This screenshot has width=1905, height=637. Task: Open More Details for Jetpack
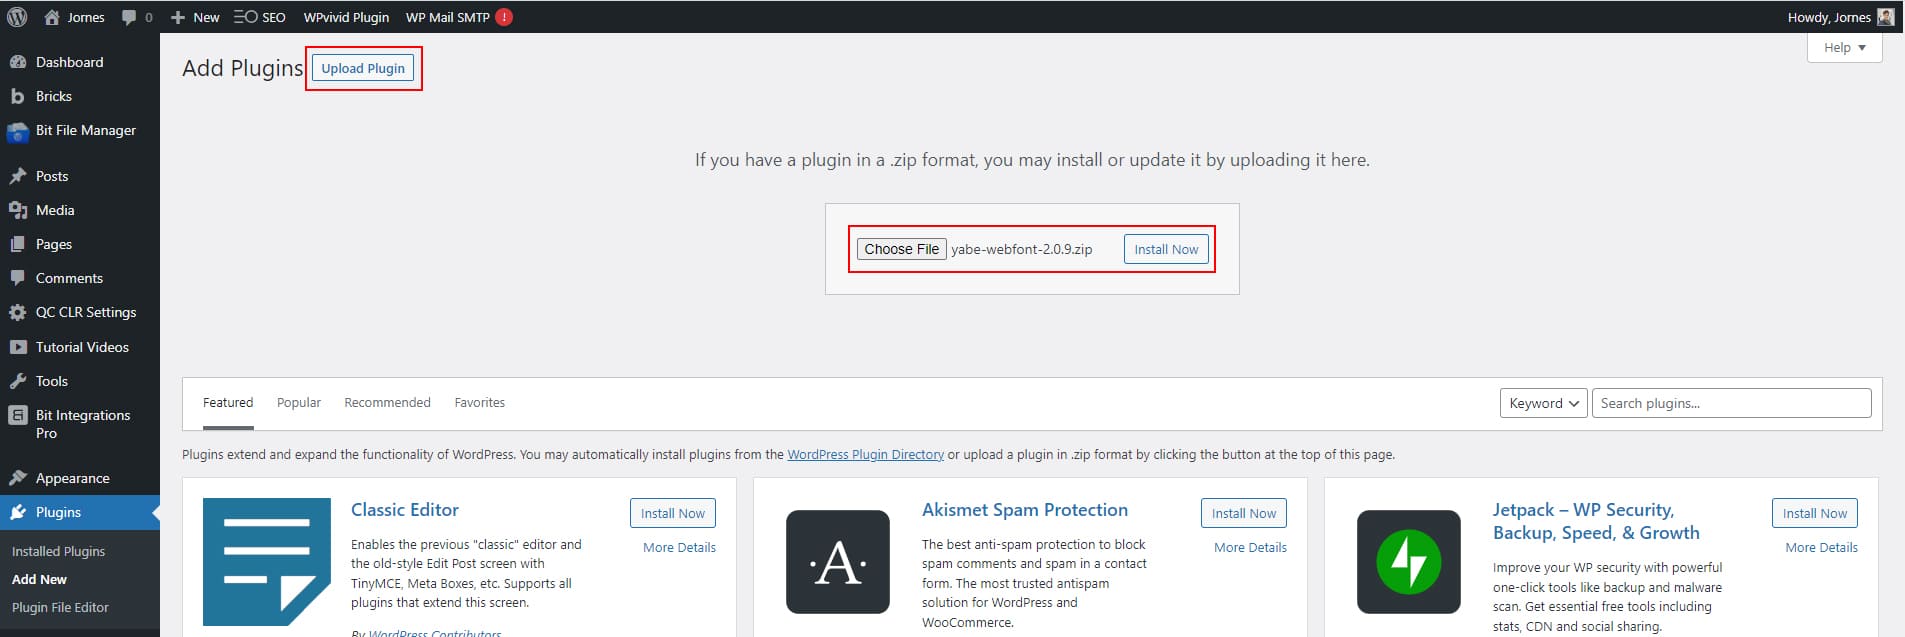pyautogui.click(x=1821, y=547)
